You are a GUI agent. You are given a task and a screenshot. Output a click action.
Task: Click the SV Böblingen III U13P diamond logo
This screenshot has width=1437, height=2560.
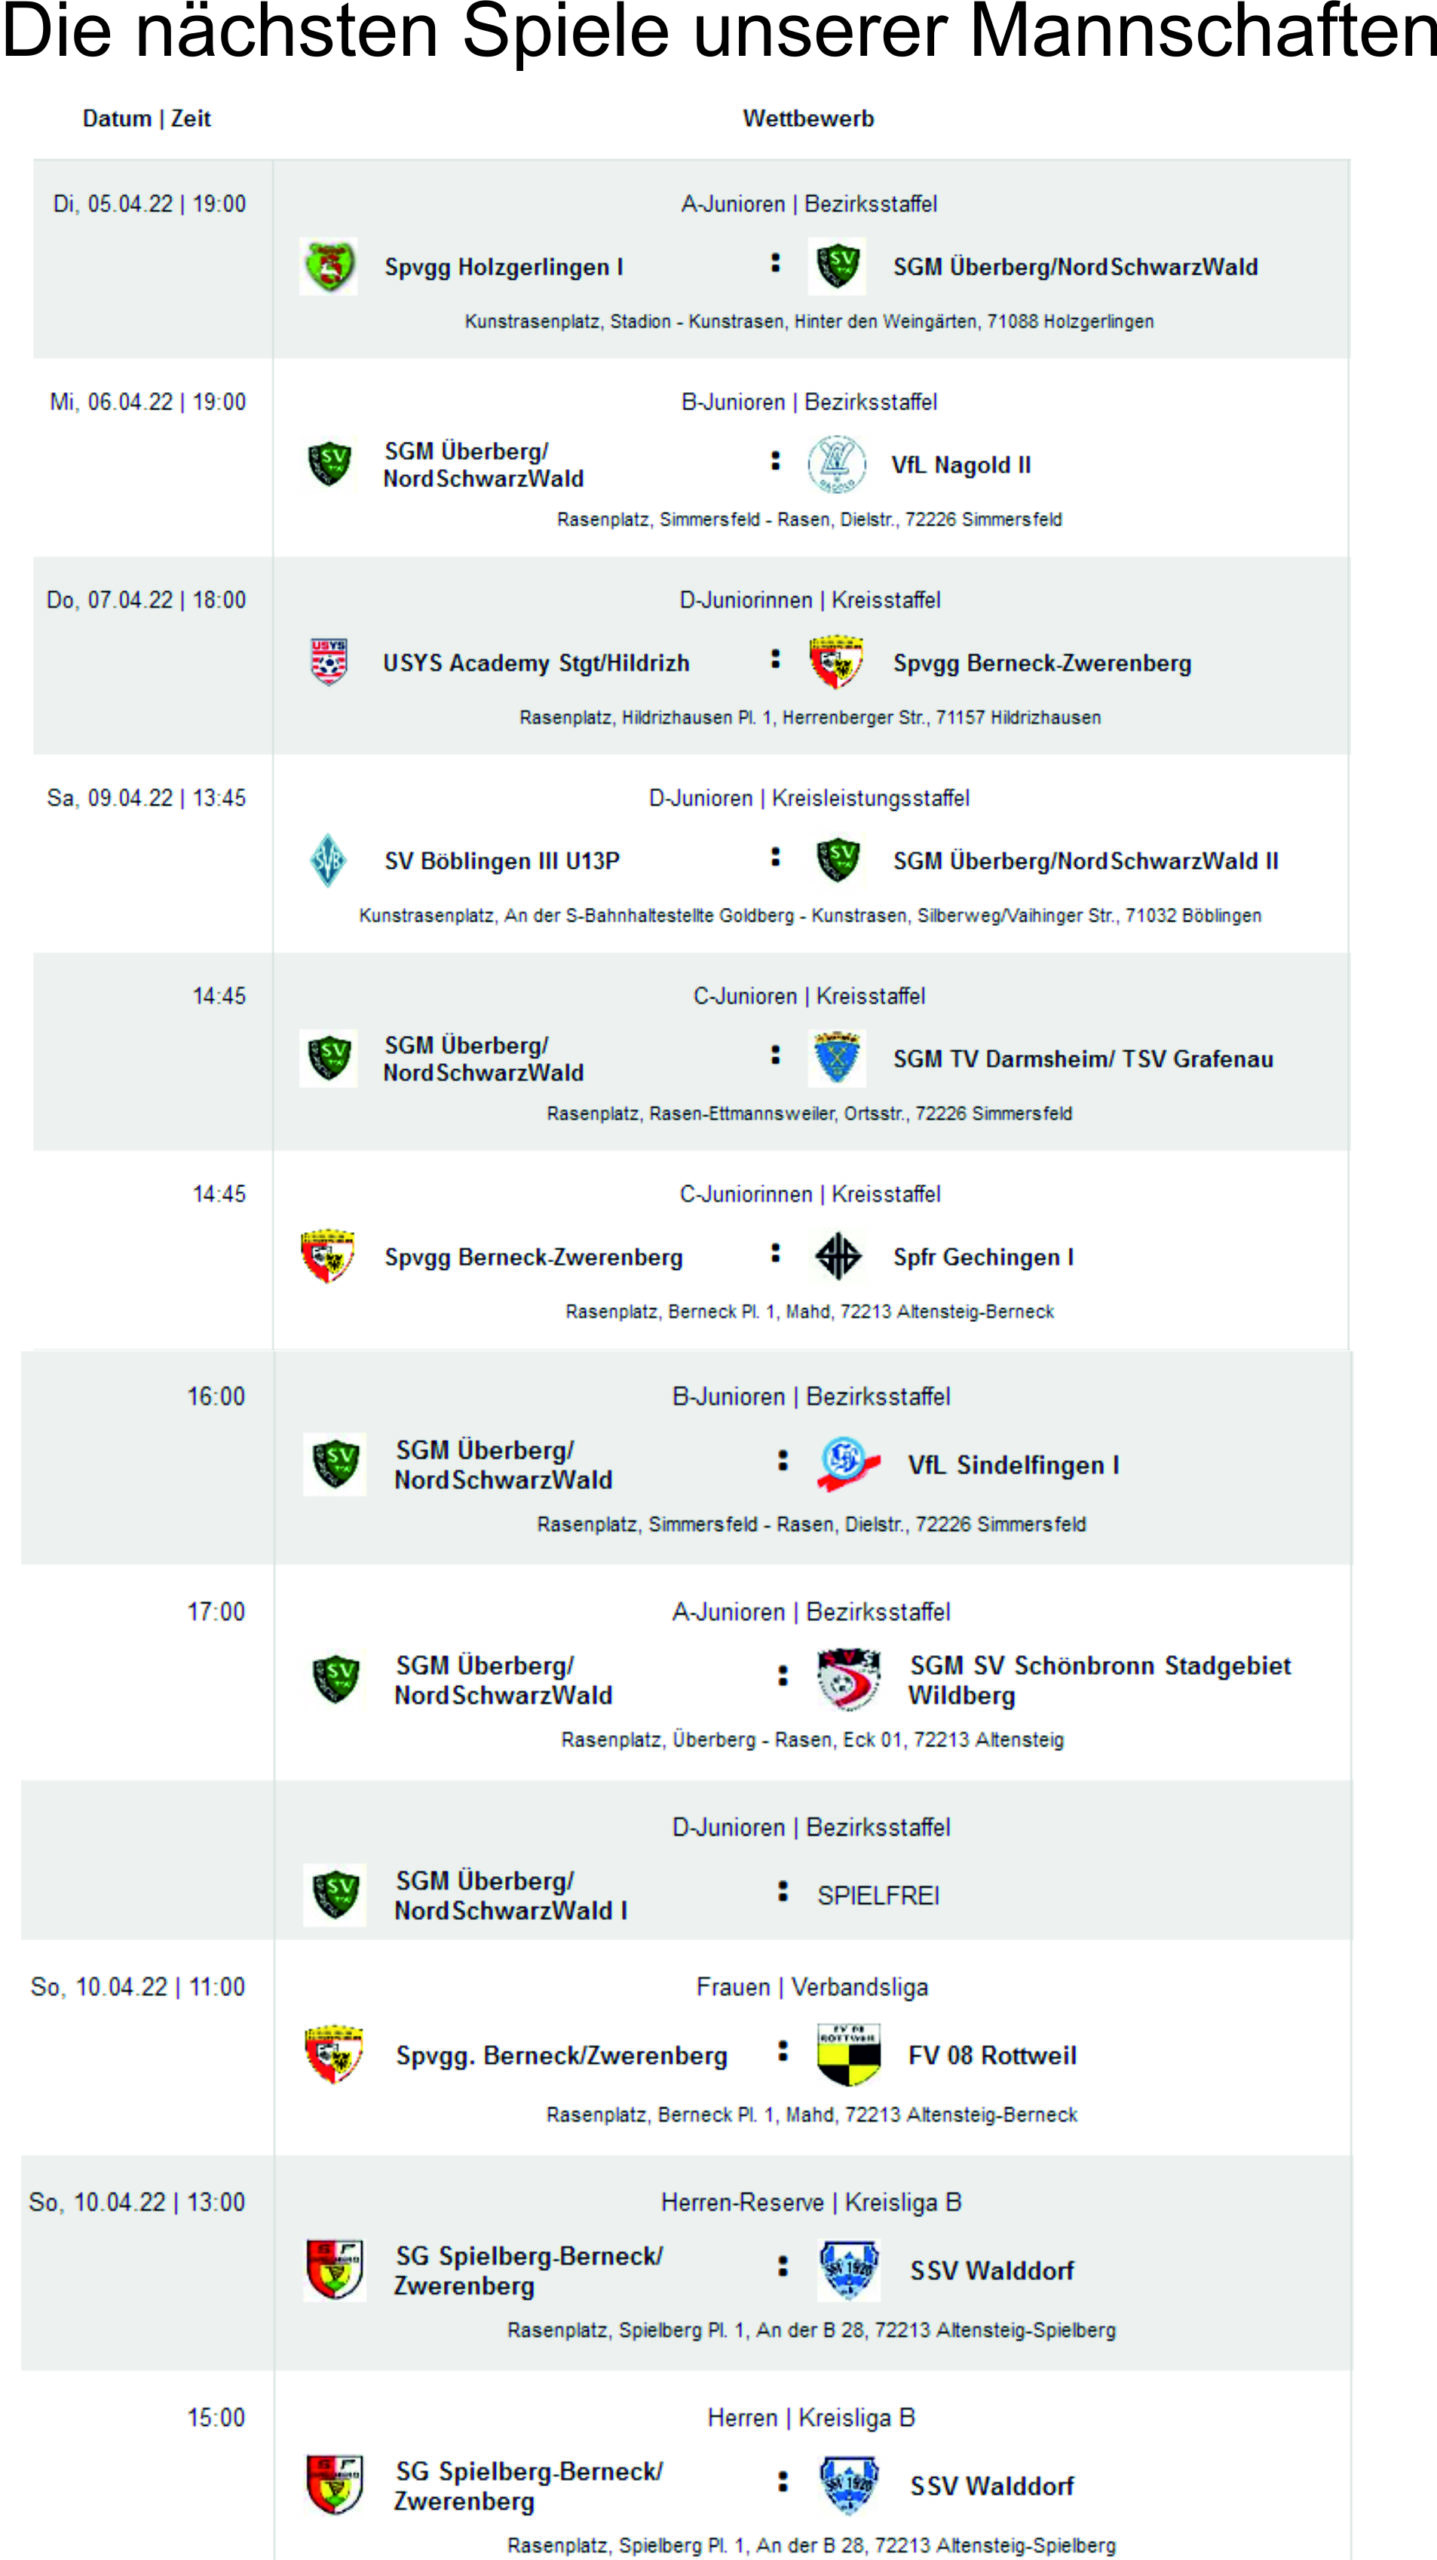click(328, 860)
